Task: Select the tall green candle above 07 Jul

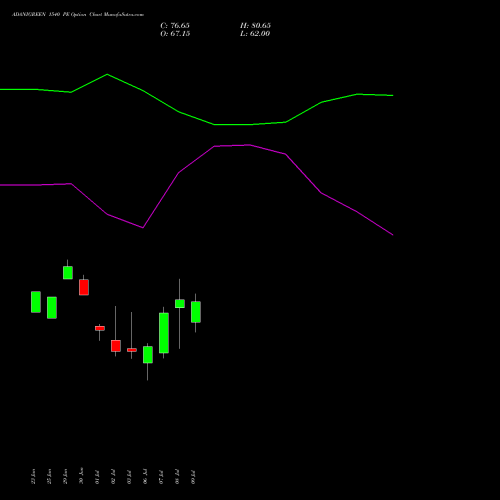Action: [x=164, y=333]
